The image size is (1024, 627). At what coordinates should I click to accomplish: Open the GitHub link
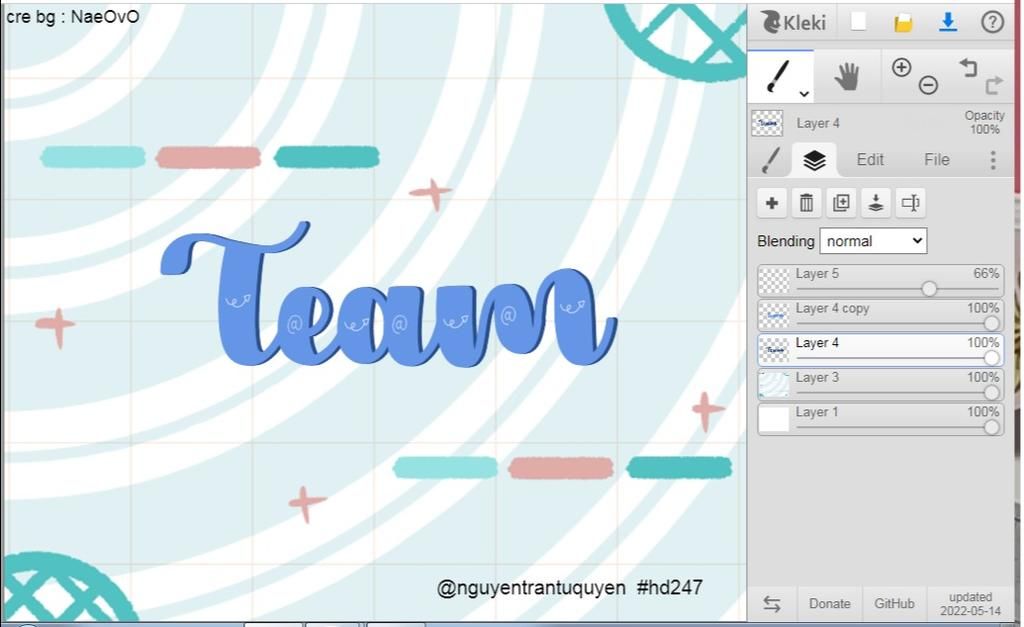tap(894, 604)
